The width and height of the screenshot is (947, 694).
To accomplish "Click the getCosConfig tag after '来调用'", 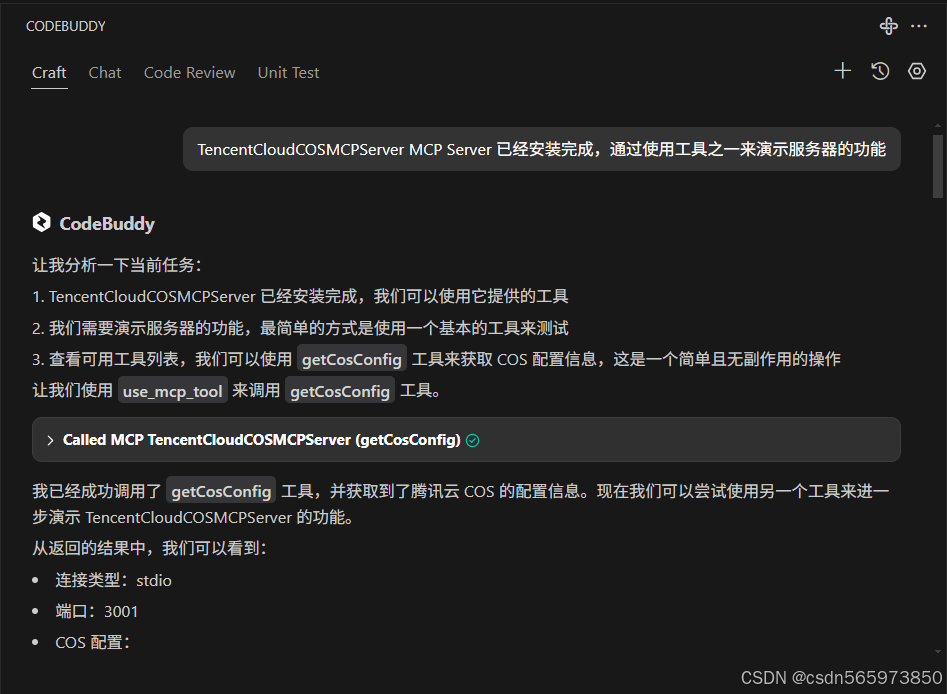I will tap(340, 391).
